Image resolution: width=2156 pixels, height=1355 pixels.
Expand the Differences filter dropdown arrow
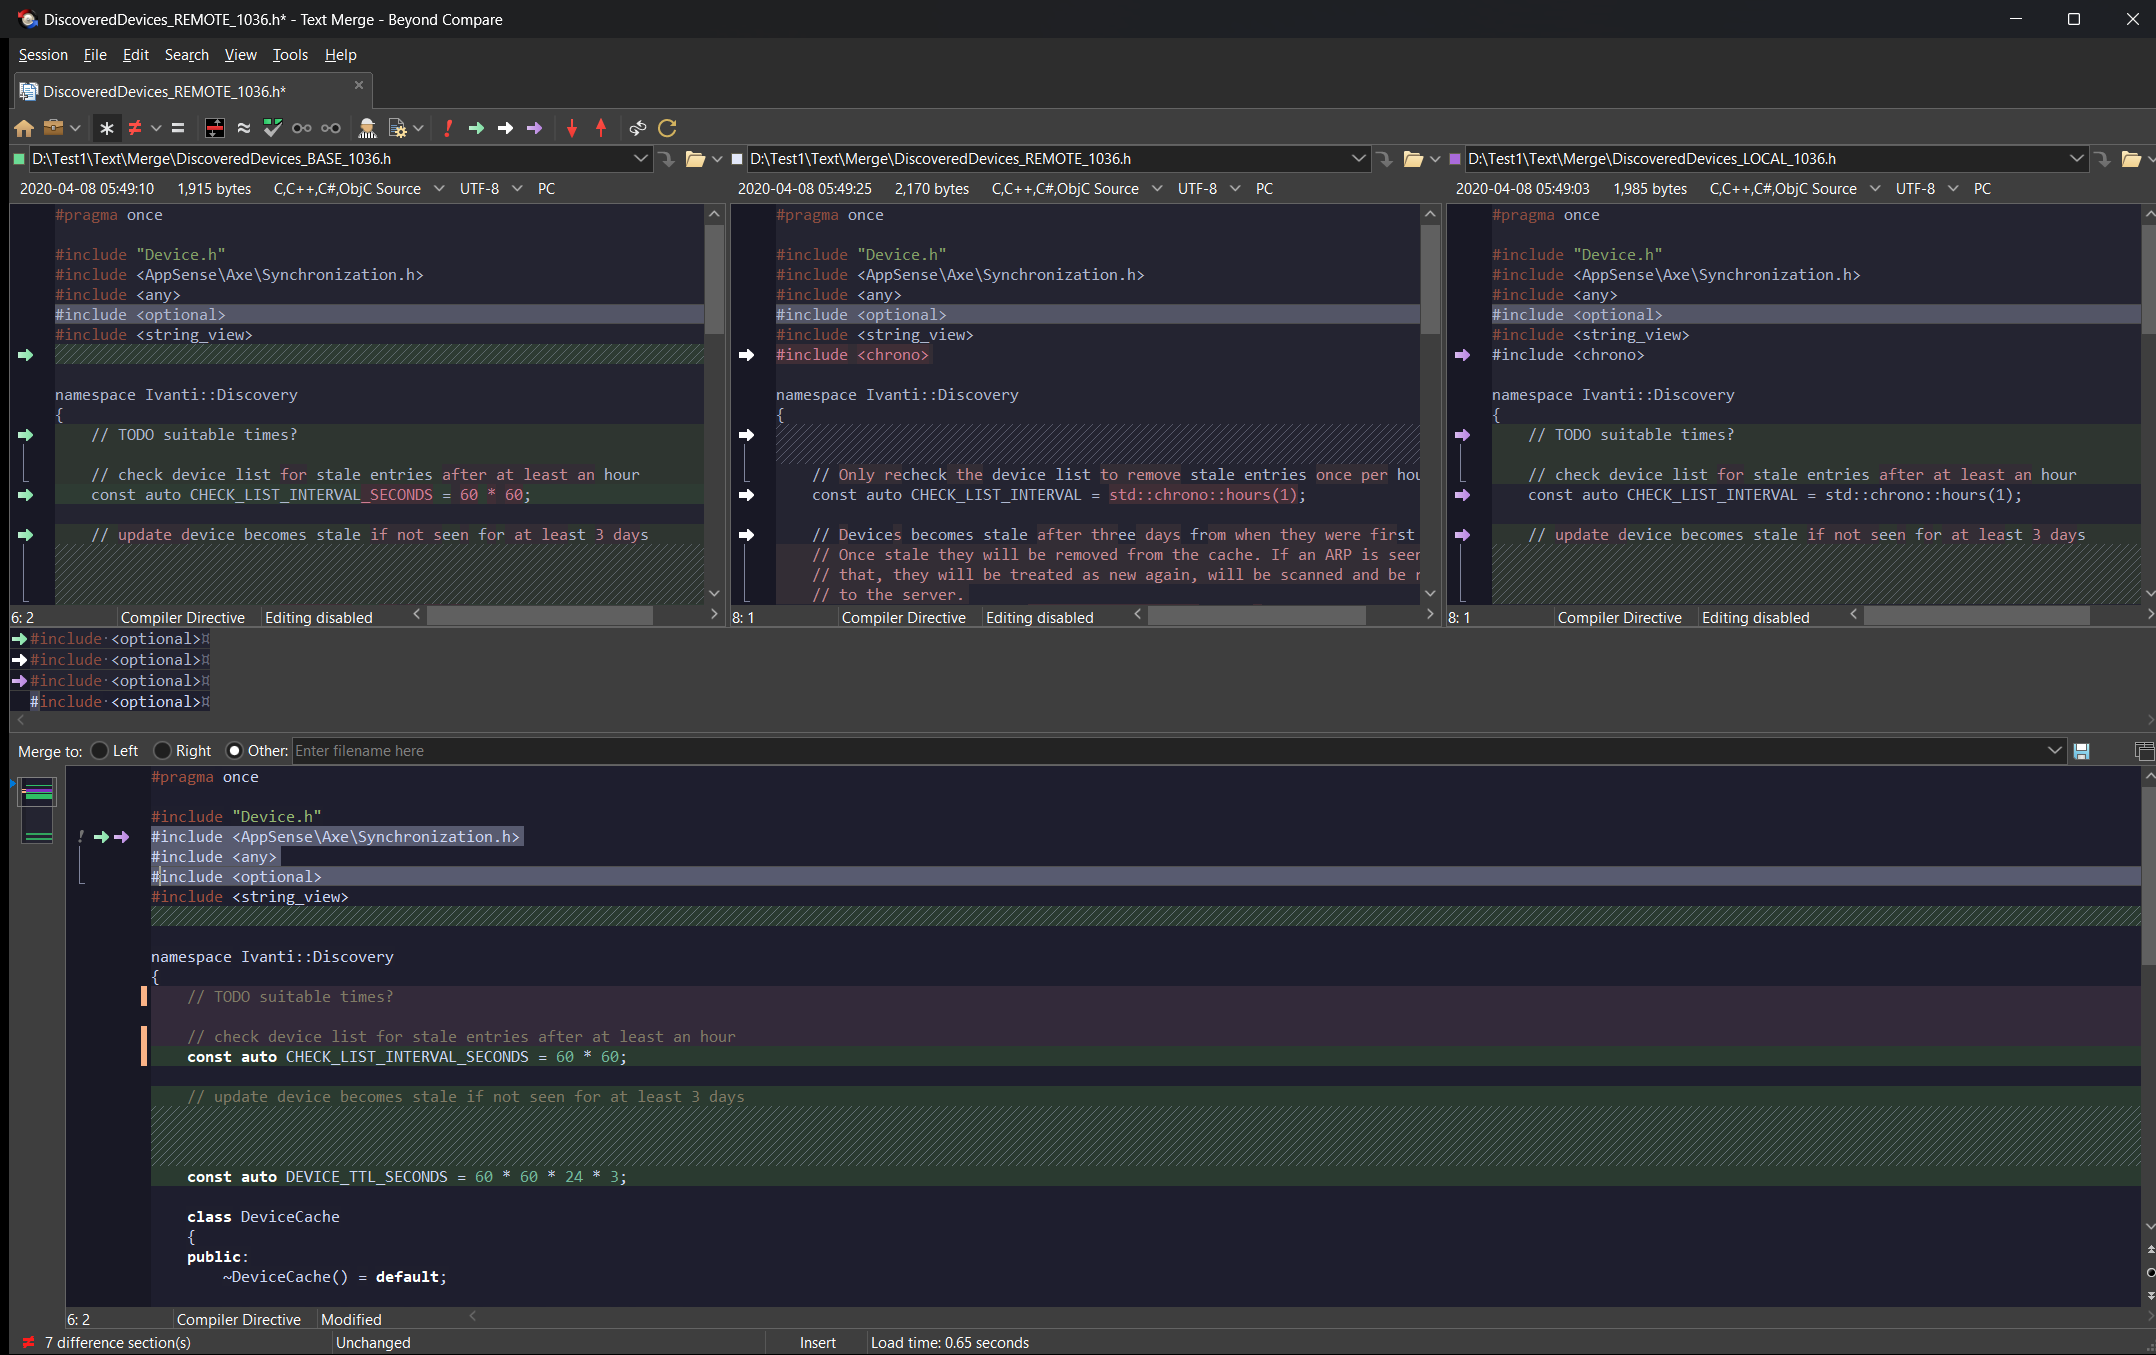click(x=156, y=128)
